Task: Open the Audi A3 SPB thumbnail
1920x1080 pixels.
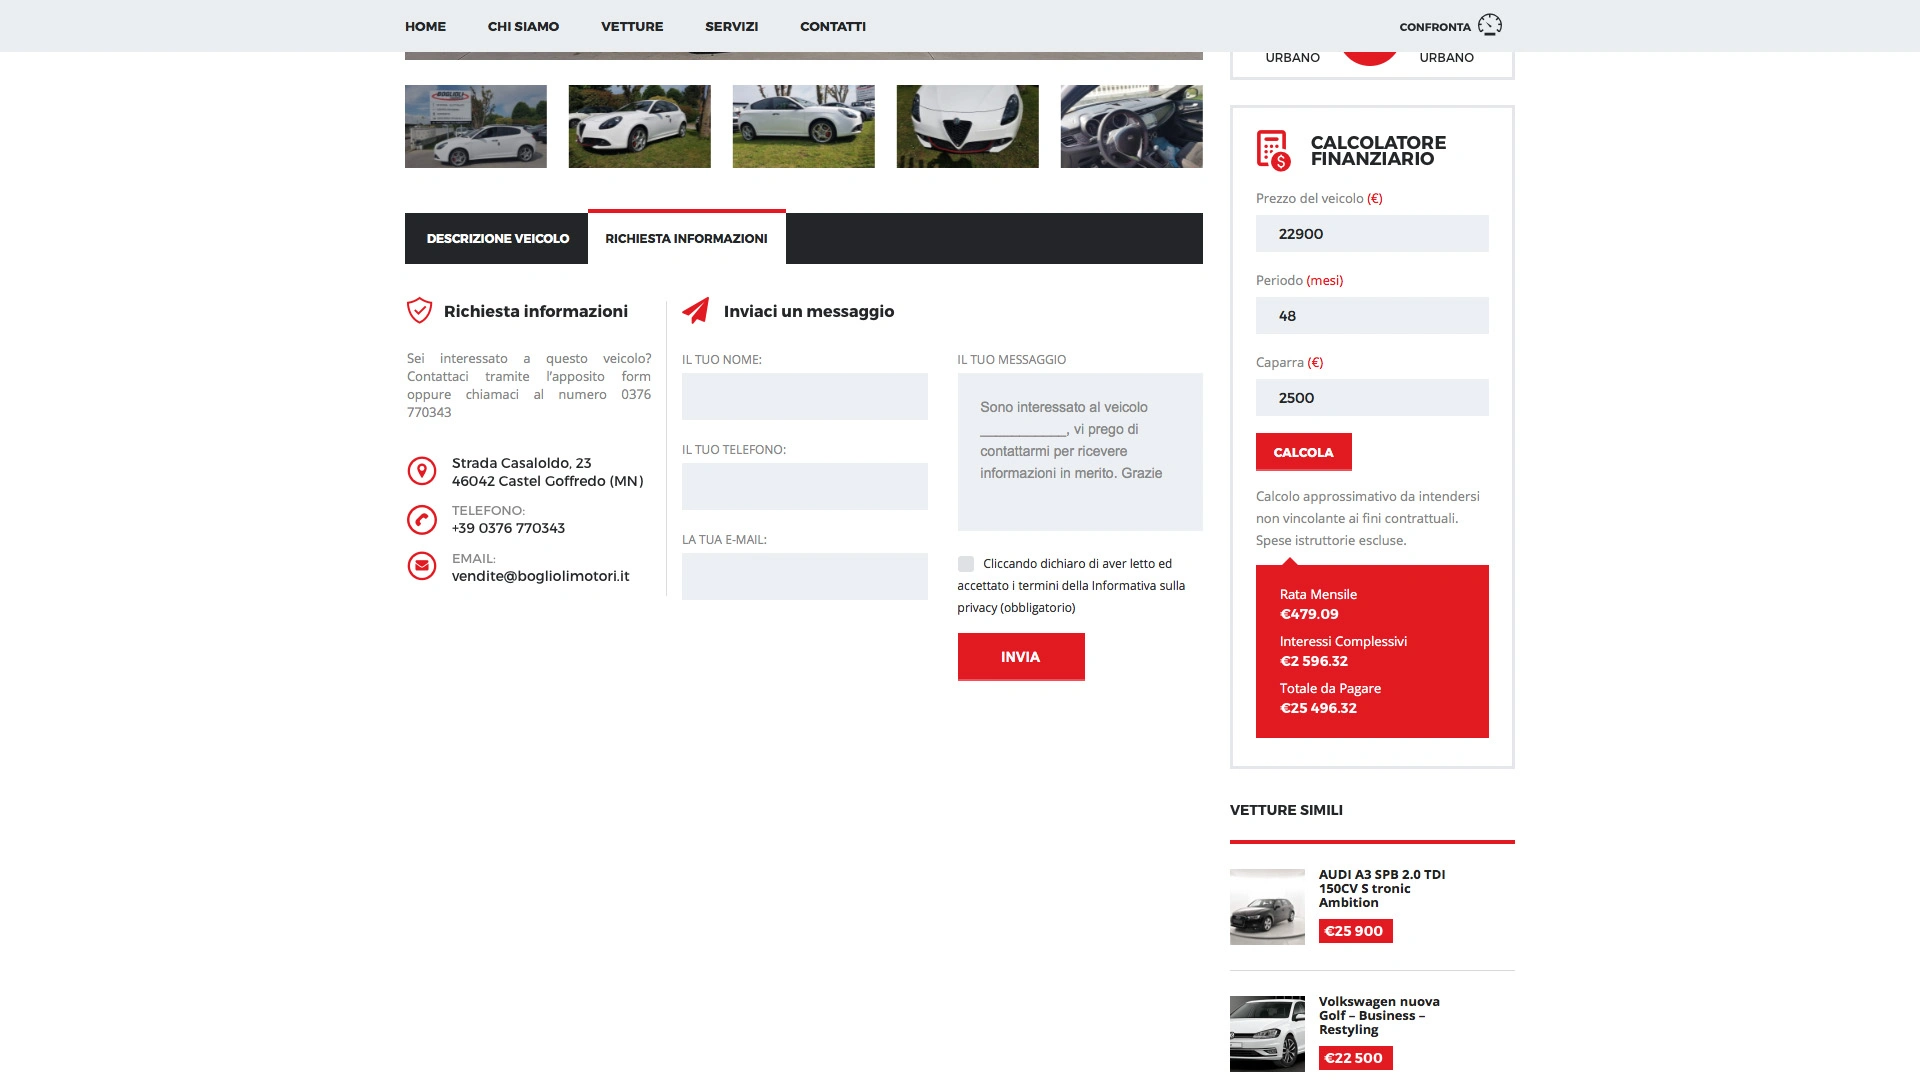Action: pos(1267,907)
